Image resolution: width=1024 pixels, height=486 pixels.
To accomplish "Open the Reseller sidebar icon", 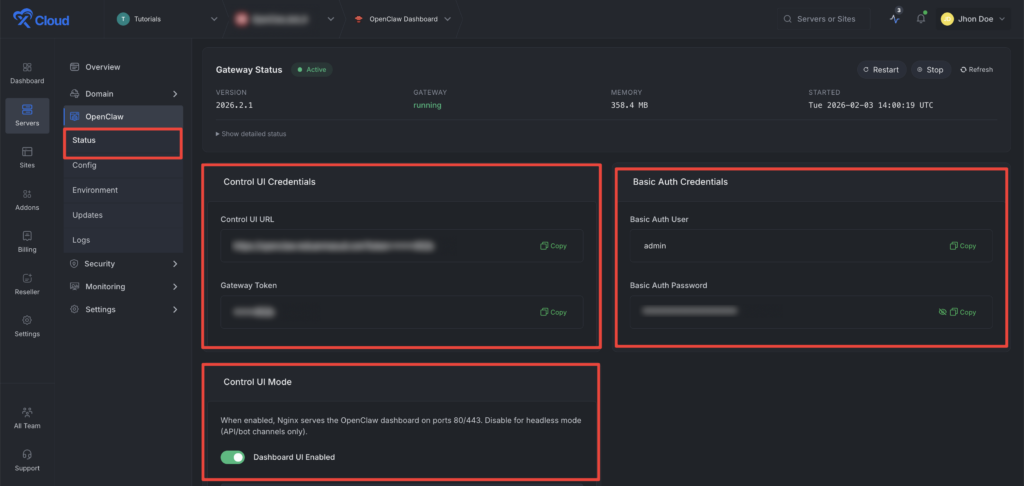I will [27, 283].
